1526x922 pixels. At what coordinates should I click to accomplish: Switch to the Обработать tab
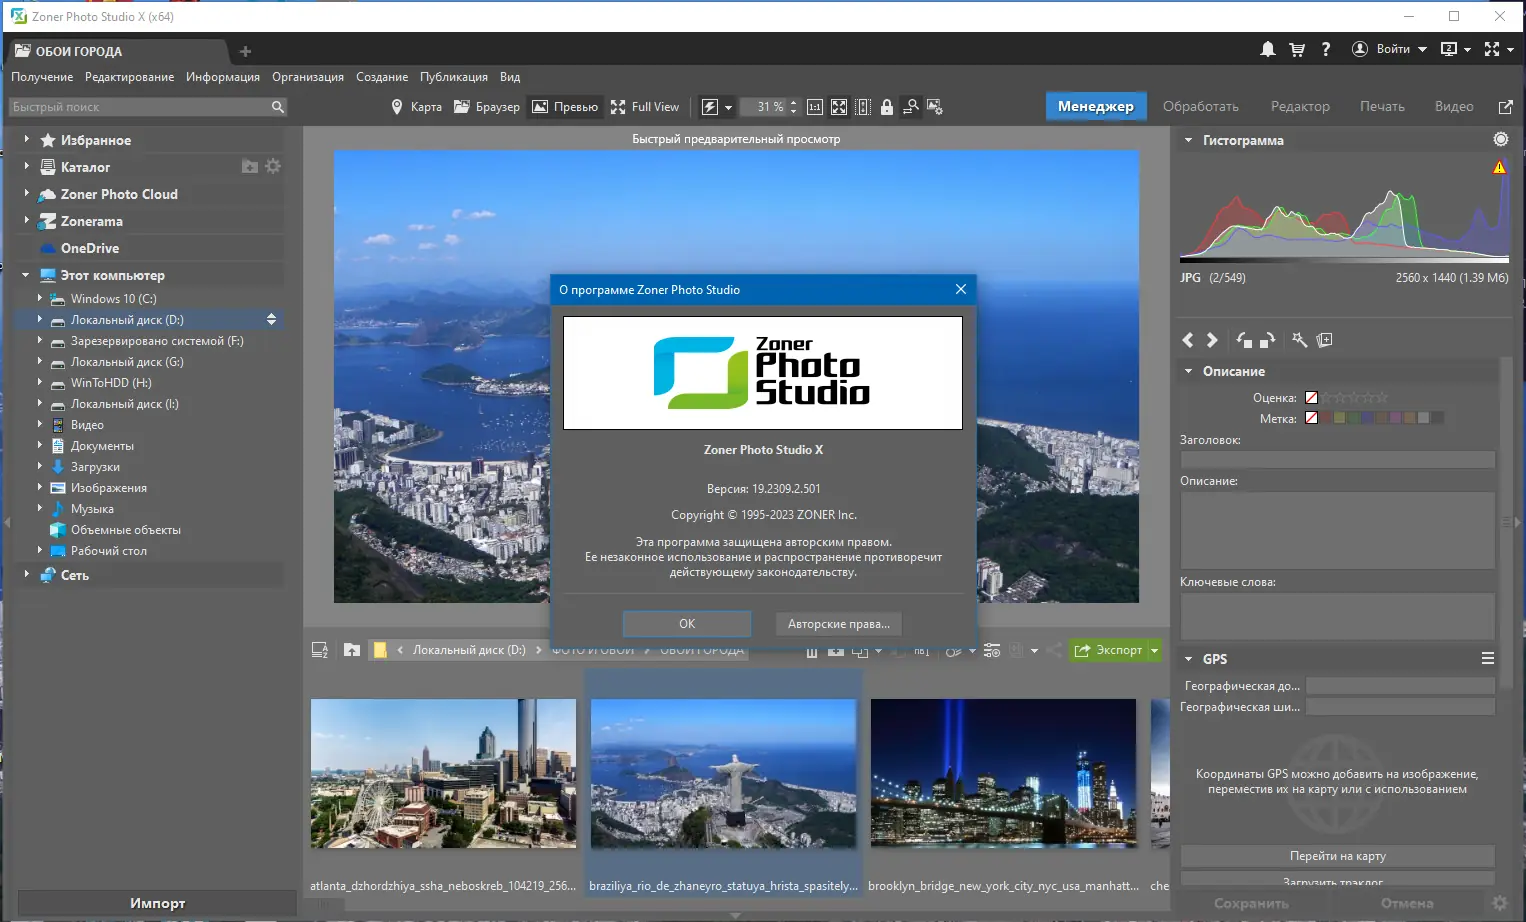tap(1200, 106)
